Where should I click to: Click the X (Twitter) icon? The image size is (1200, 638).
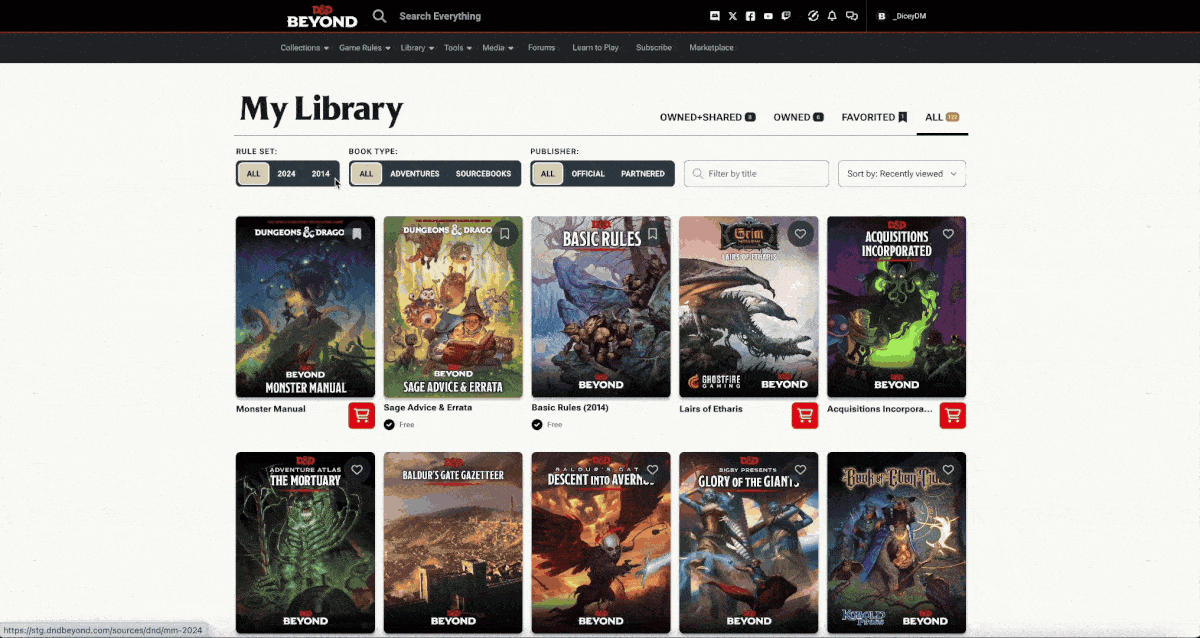point(733,16)
